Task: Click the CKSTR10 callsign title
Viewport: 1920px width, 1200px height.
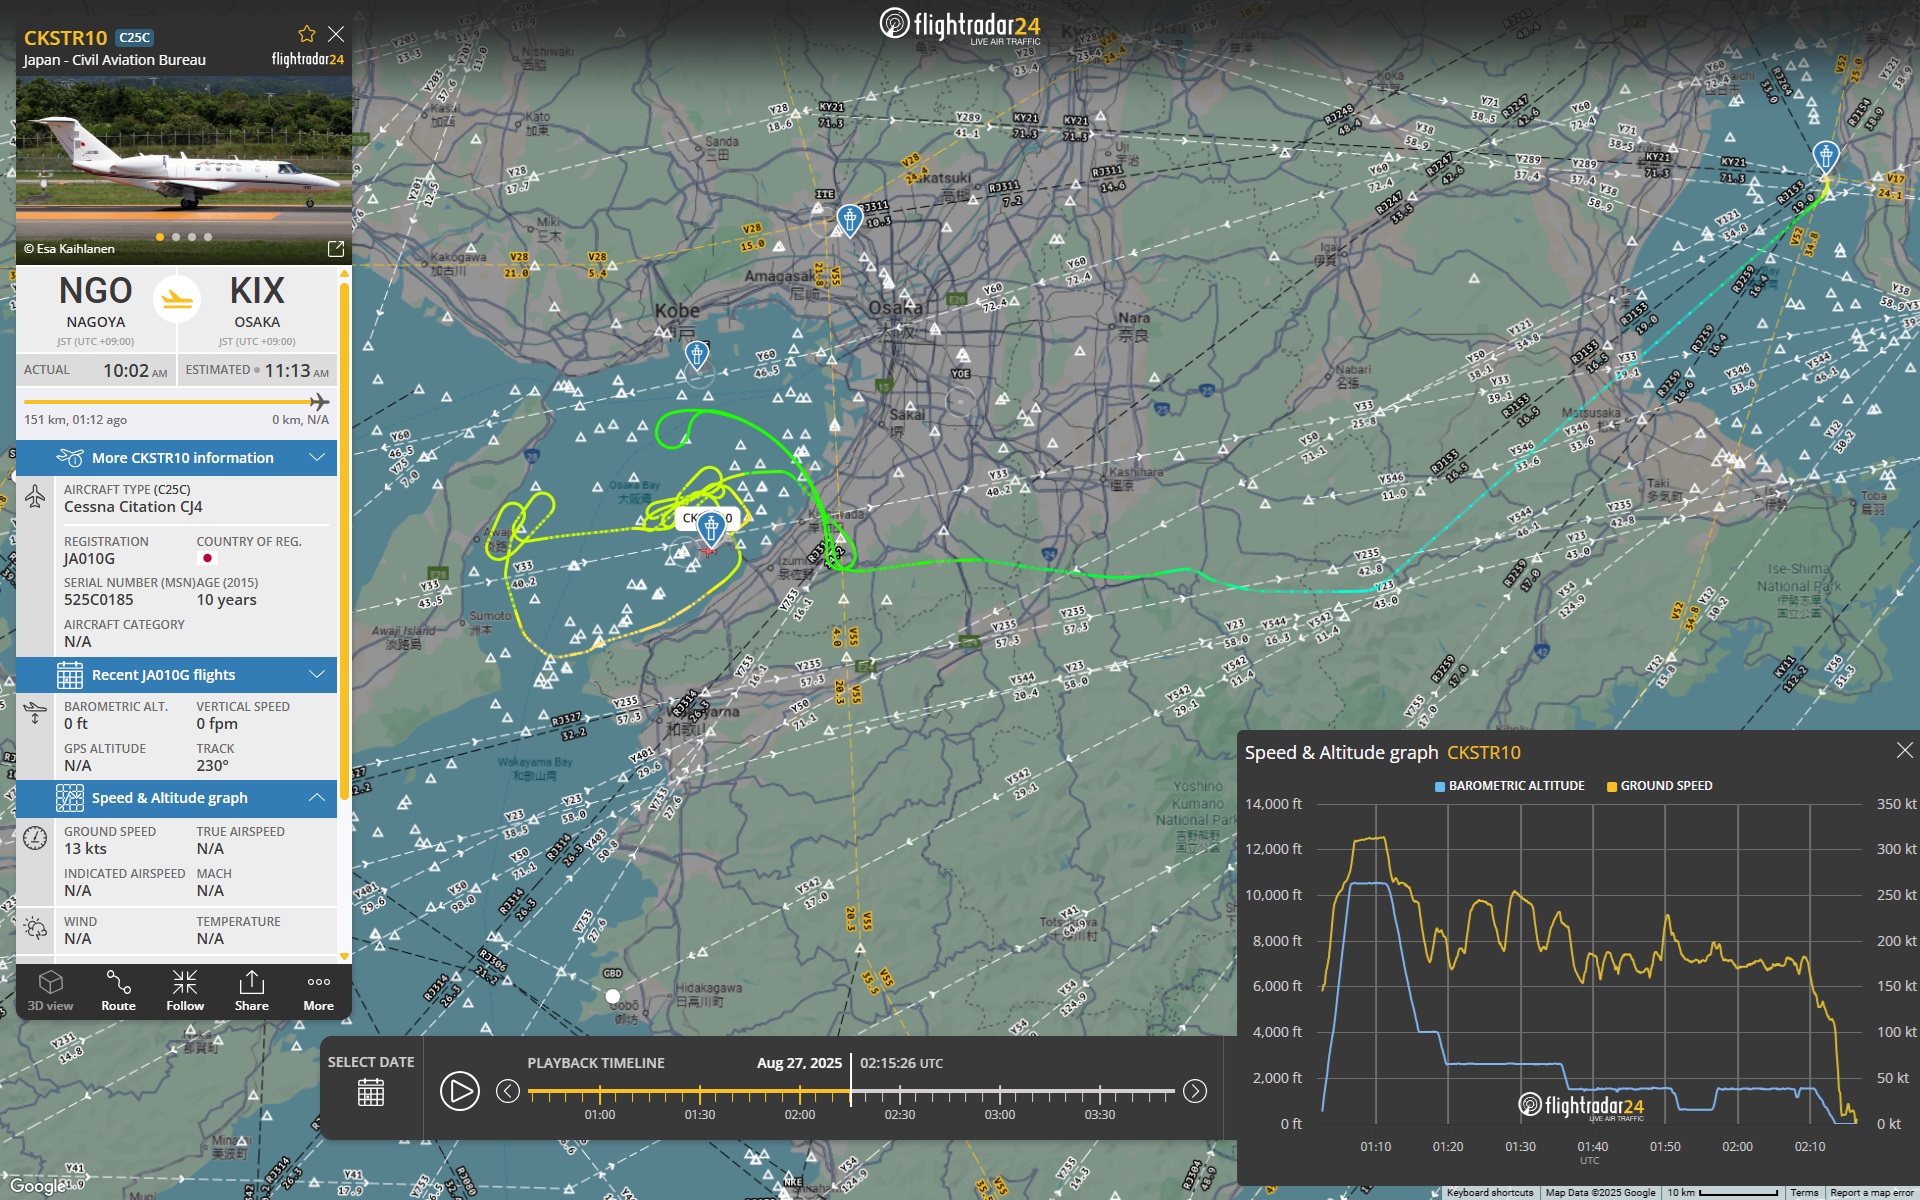Action: (65, 38)
